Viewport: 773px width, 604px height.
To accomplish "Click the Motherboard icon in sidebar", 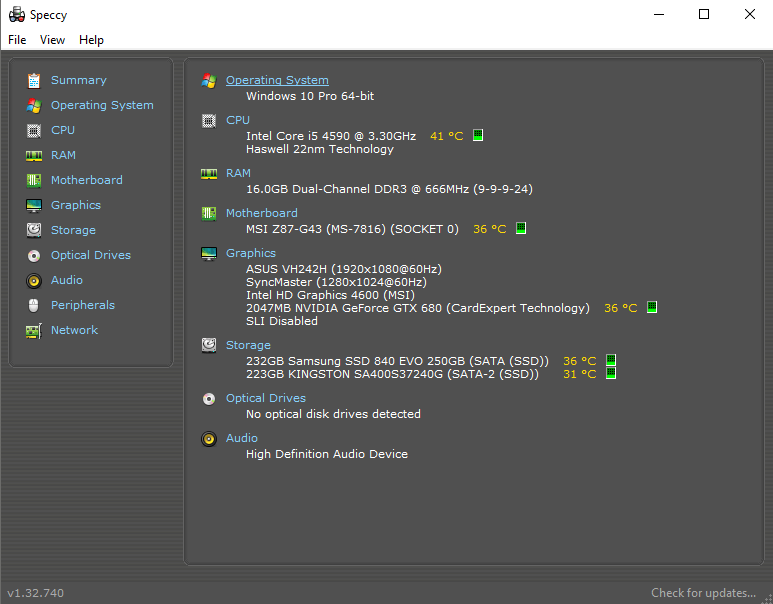I will pos(34,180).
